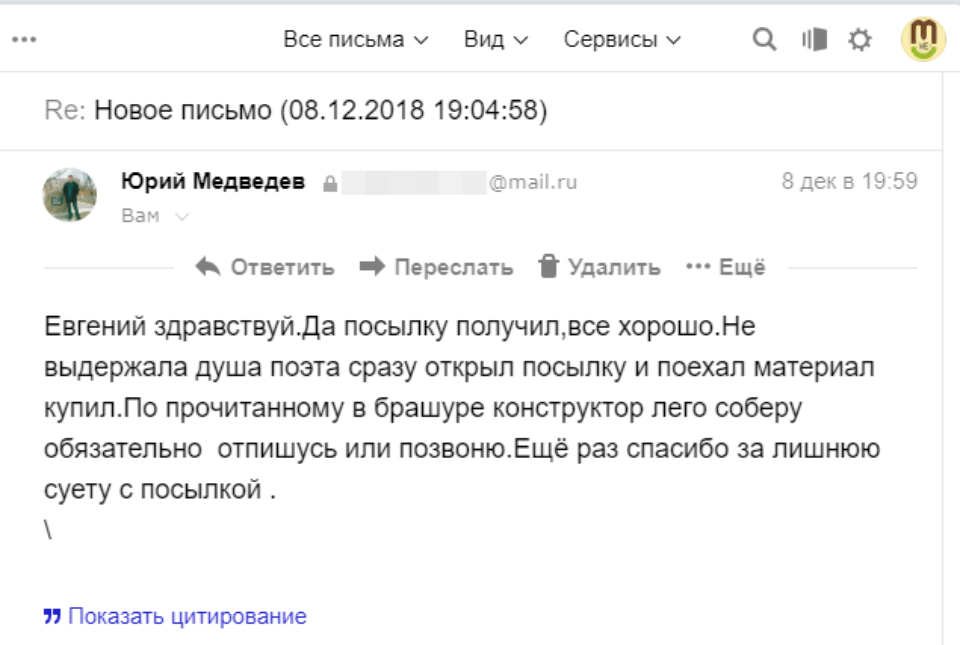
Task: Expand recipient details next to "Вам"
Action: point(181,216)
